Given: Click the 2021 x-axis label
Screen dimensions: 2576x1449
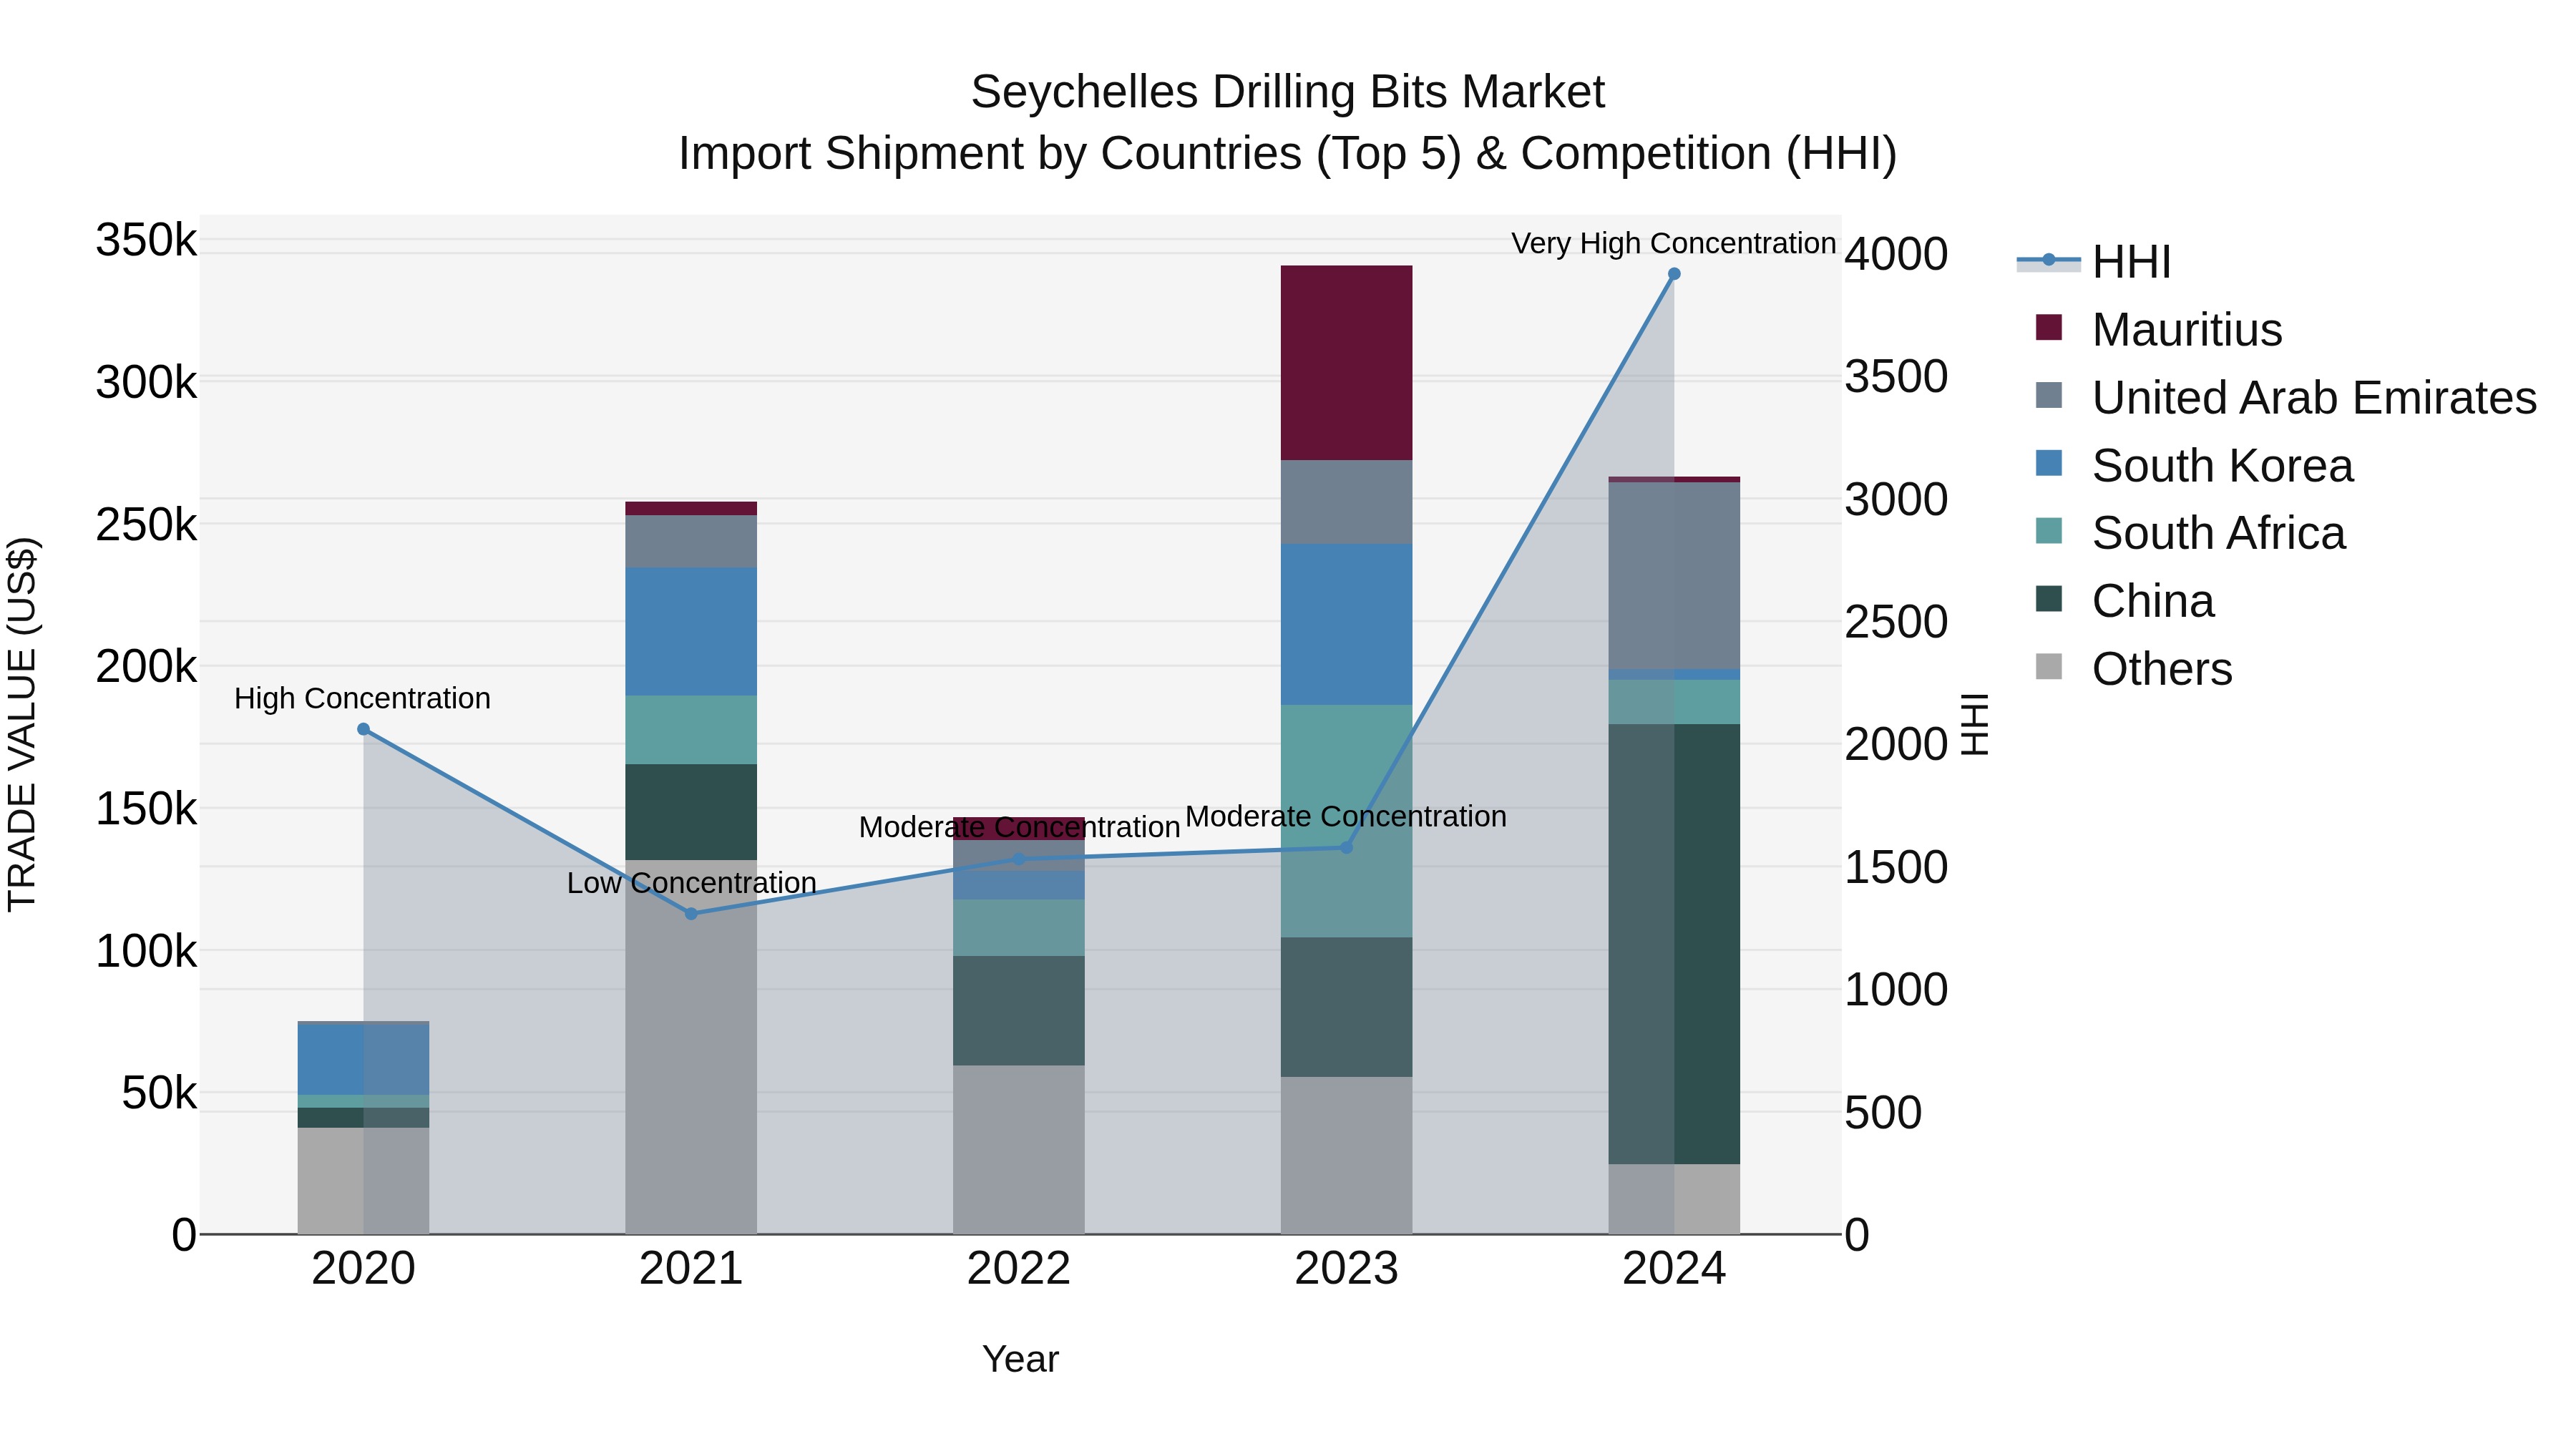Looking at the screenshot, I should pos(691,1269).
